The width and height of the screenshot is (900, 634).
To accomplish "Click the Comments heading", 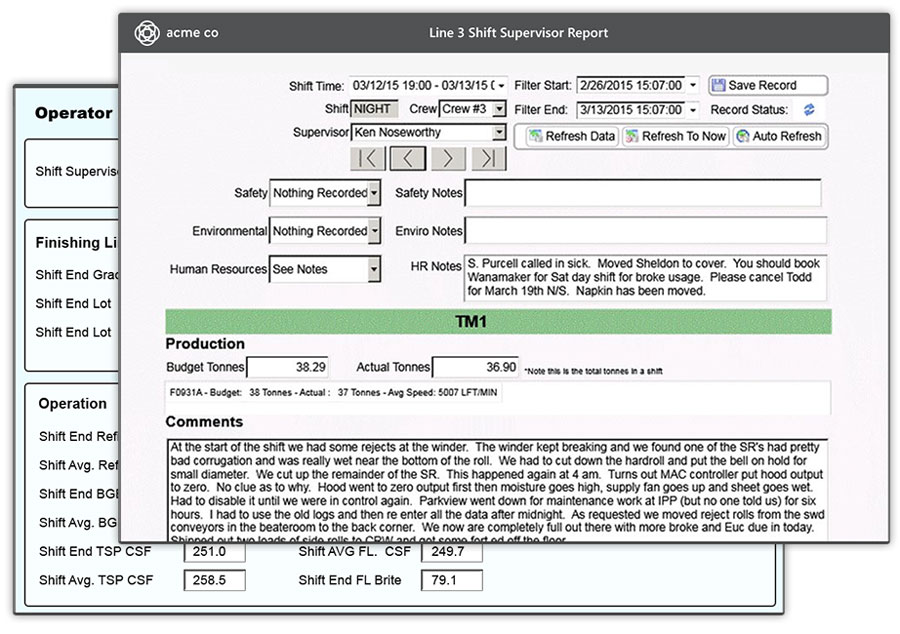I will click(204, 422).
